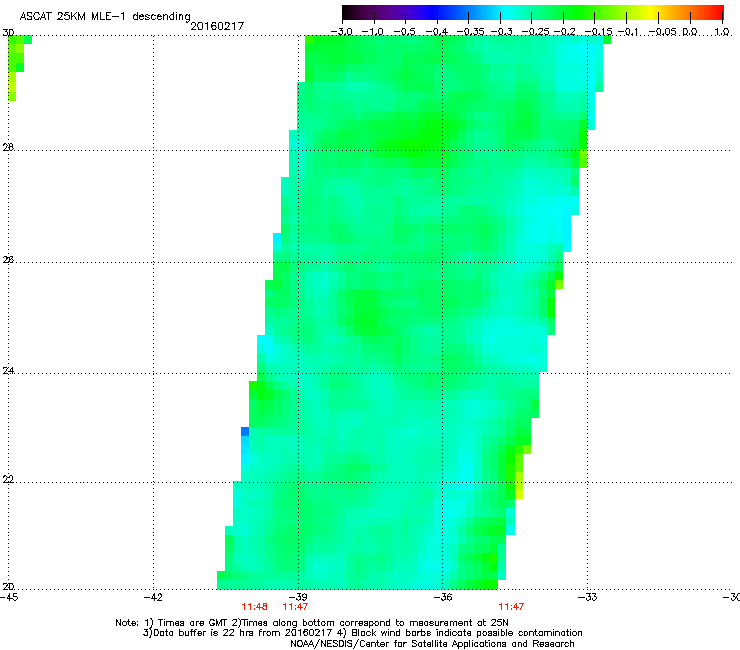Click the title "ASCAT 25KM MLE-1 descending"

(105, 16)
